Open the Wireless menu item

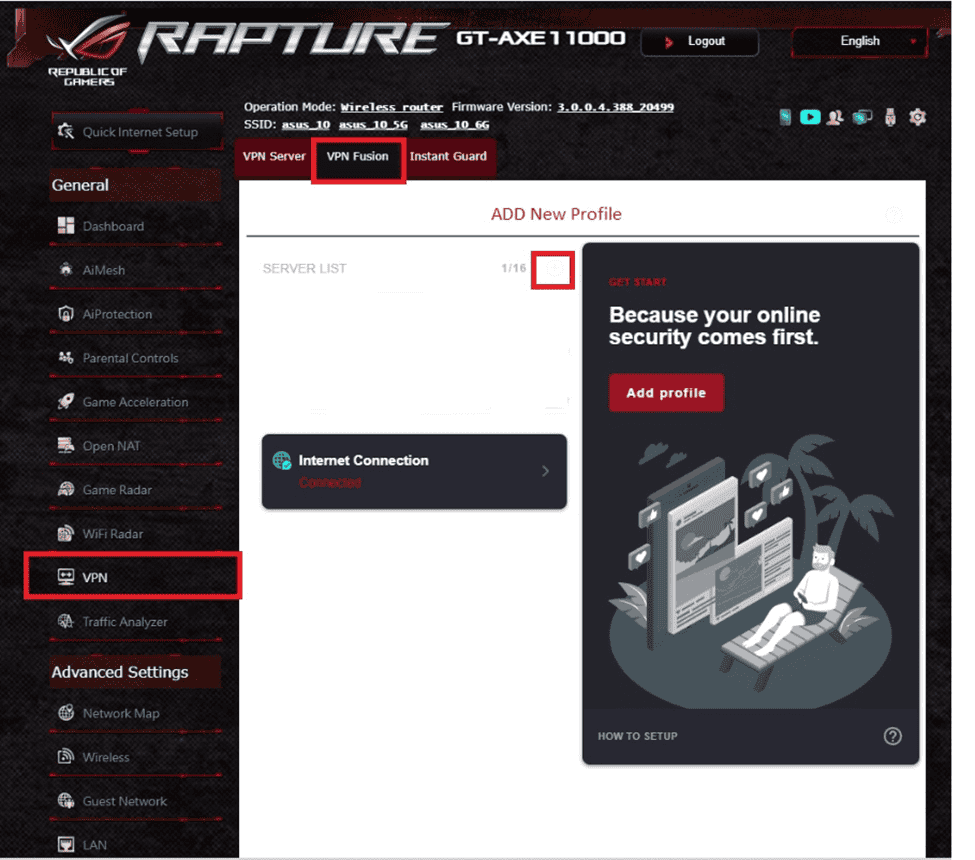click(x=136, y=757)
